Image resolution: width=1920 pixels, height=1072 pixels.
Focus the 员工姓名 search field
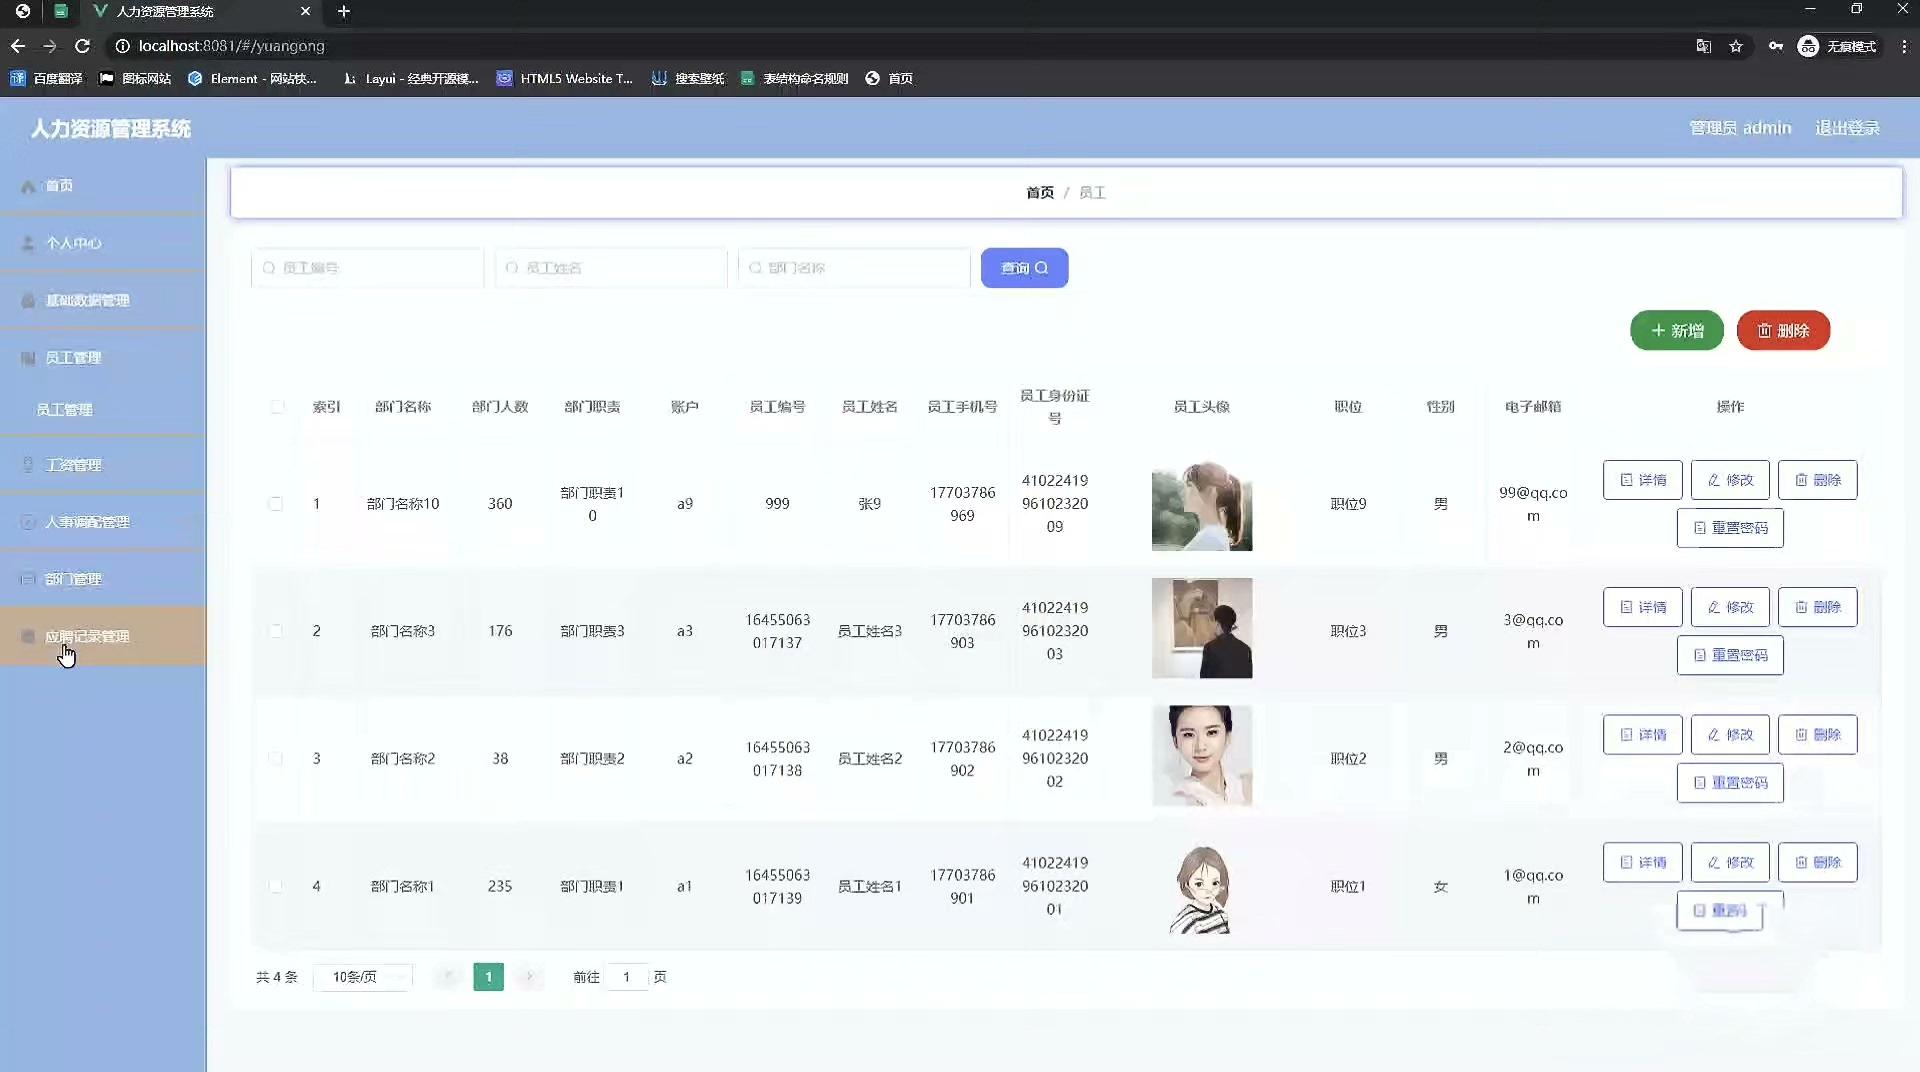(610, 268)
